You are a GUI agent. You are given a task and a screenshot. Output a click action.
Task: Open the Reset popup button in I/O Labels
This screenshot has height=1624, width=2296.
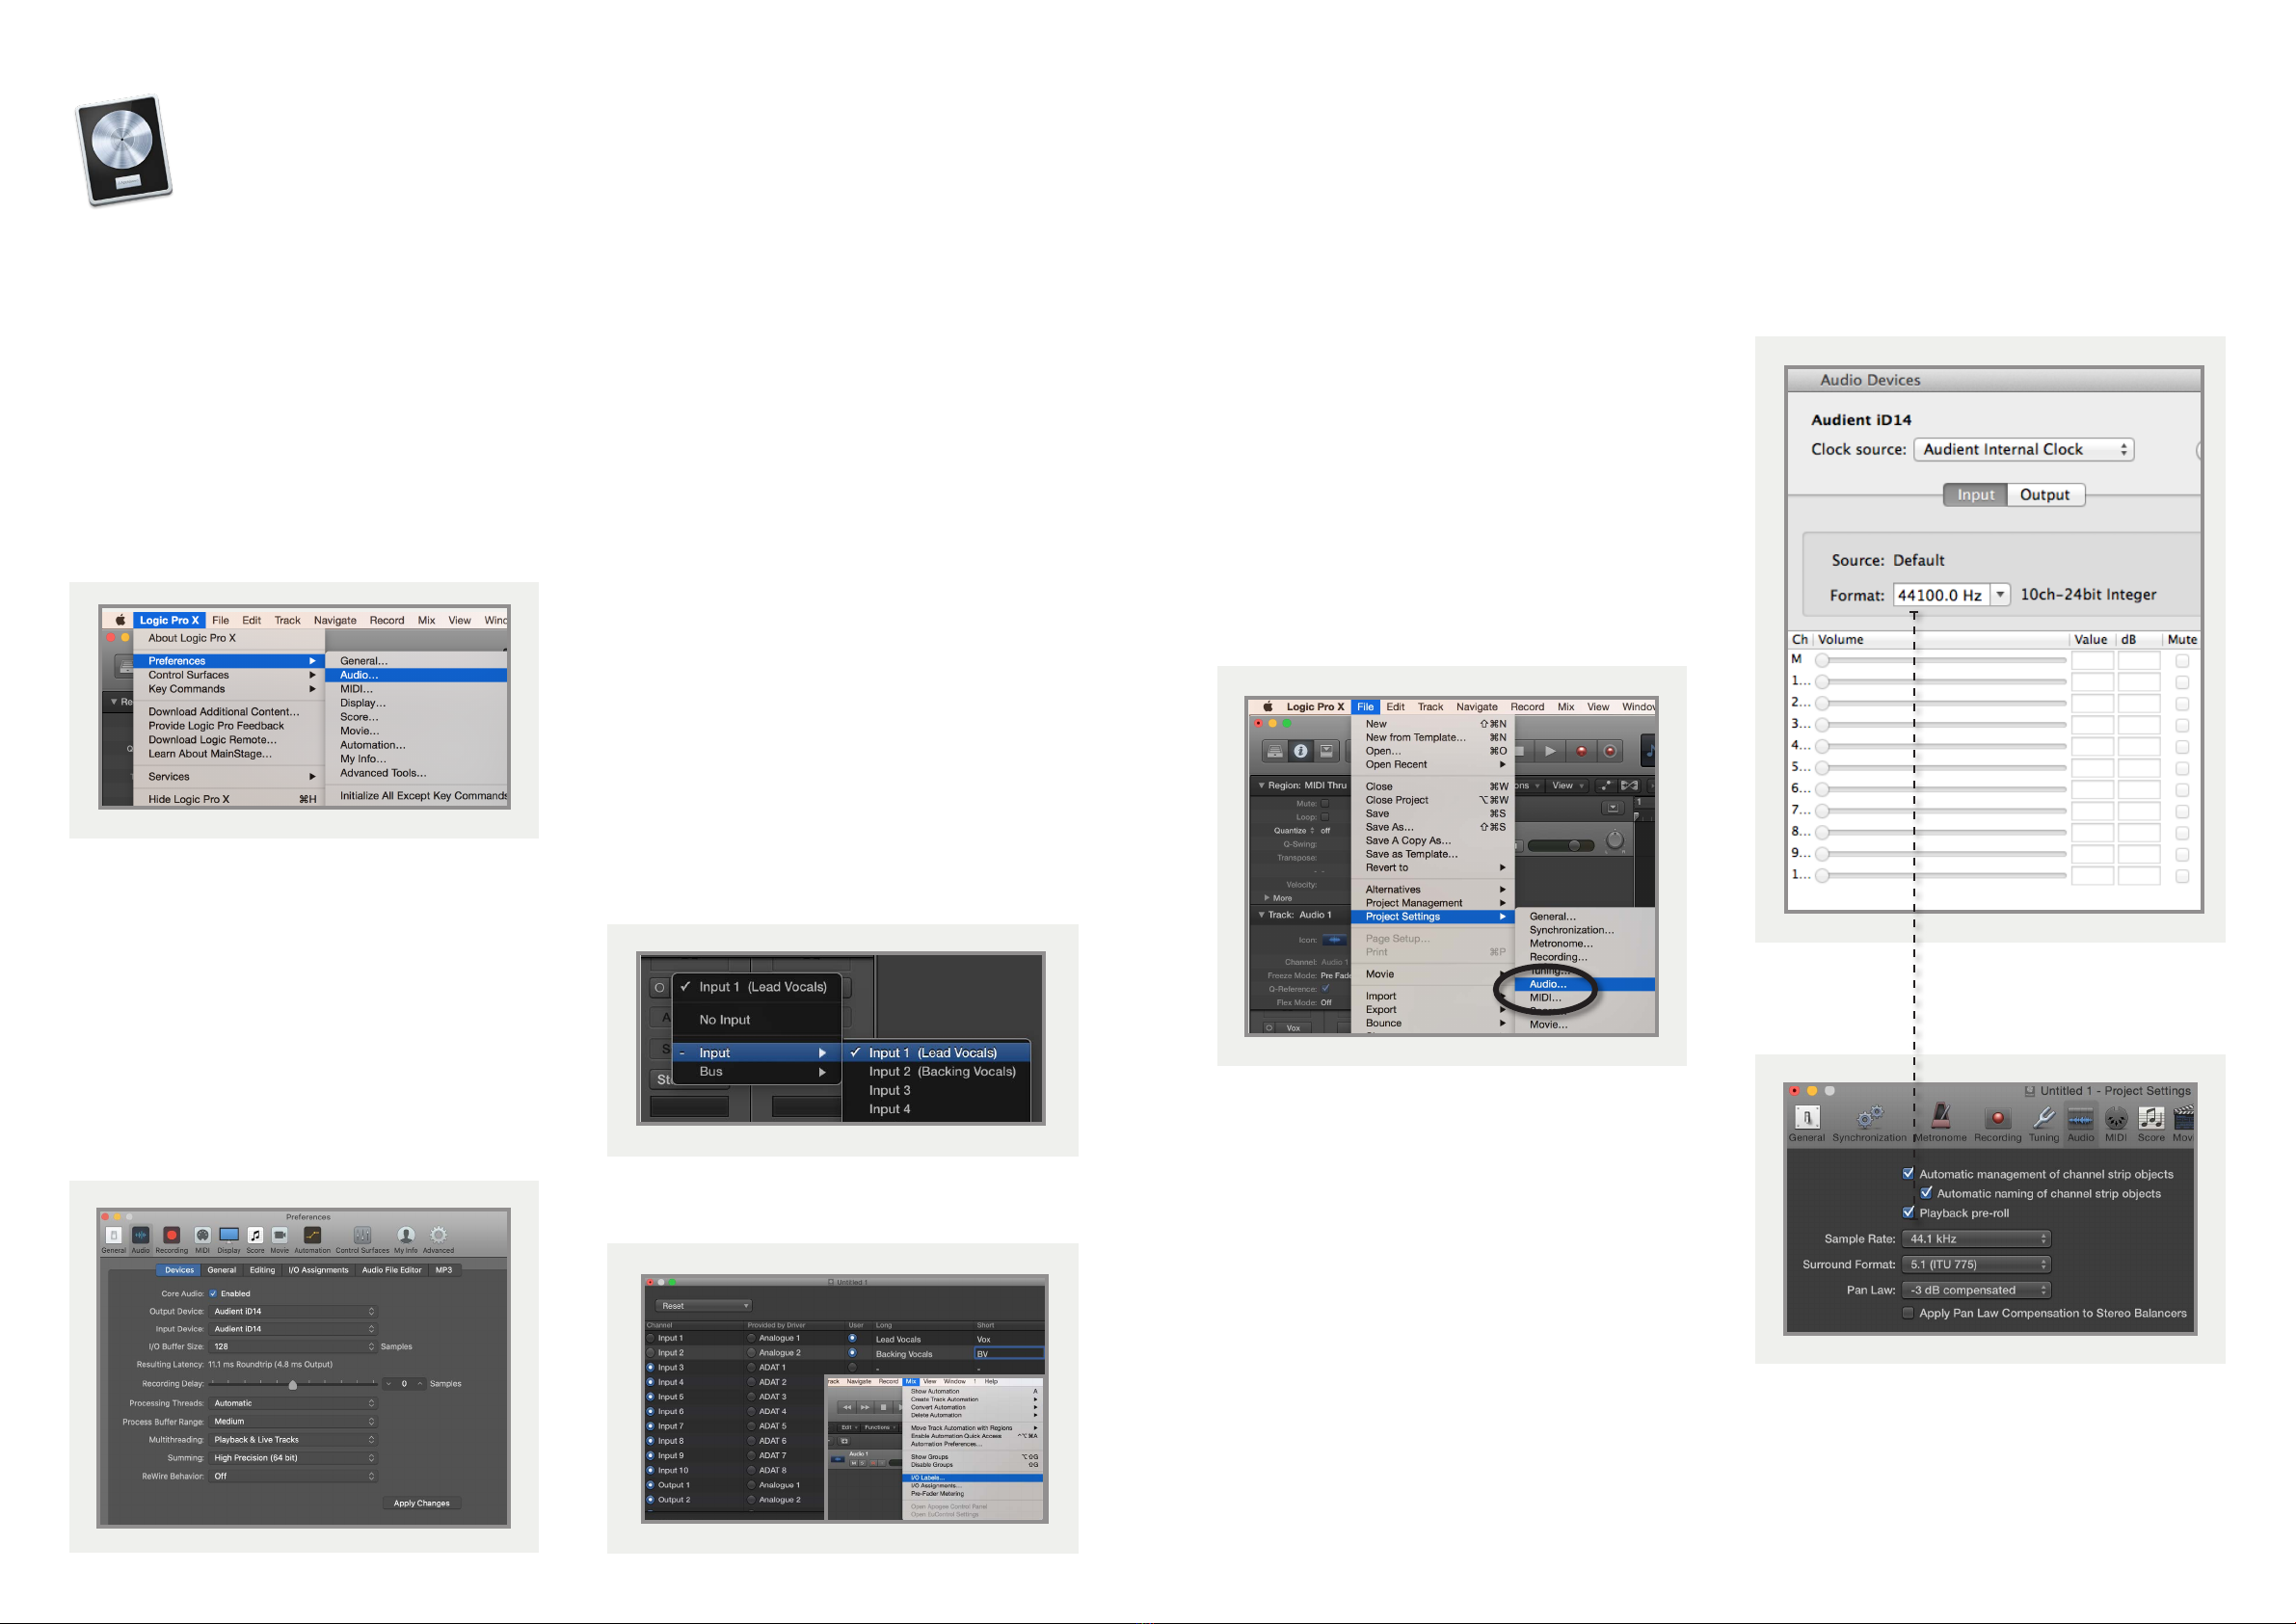pyautogui.click(x=704, y=1306)
